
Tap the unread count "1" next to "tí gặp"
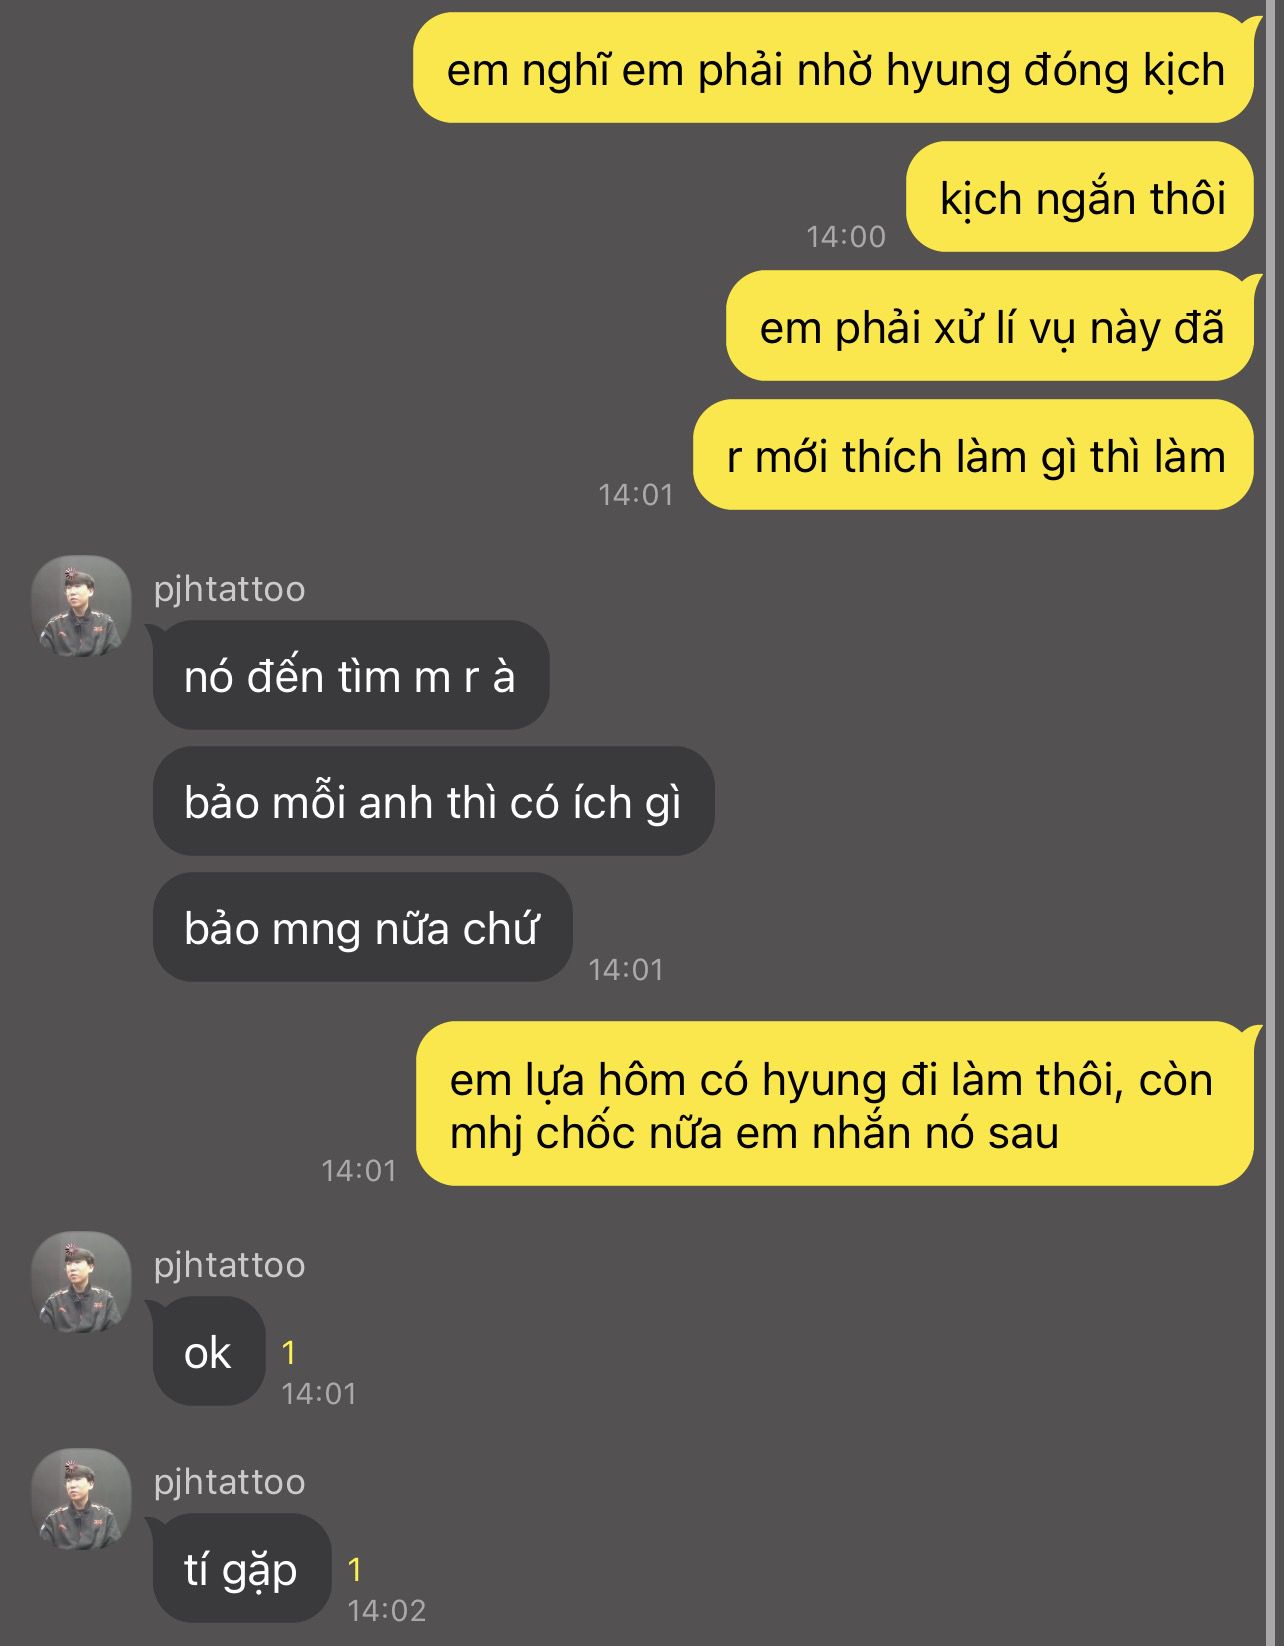tap(354, 1570)
